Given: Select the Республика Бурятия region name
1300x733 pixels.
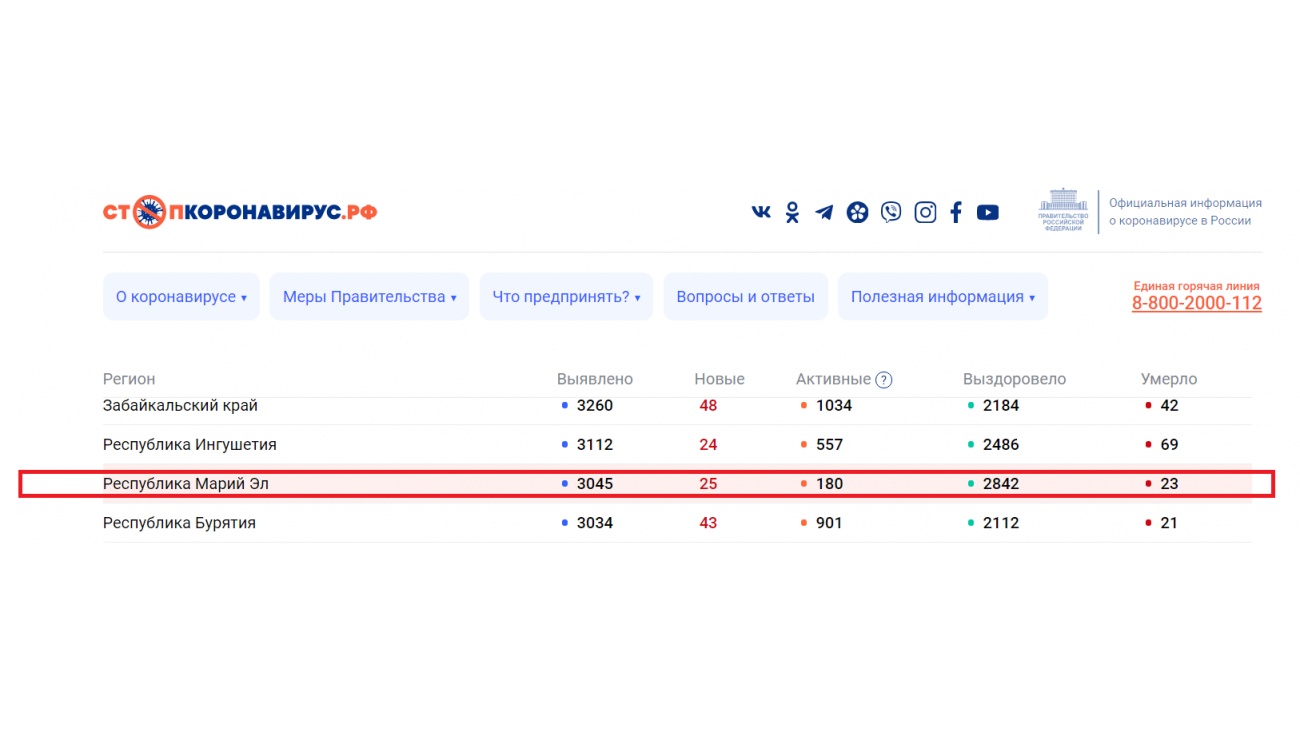Looking at the screenshot, I should [x=179, y=523].
